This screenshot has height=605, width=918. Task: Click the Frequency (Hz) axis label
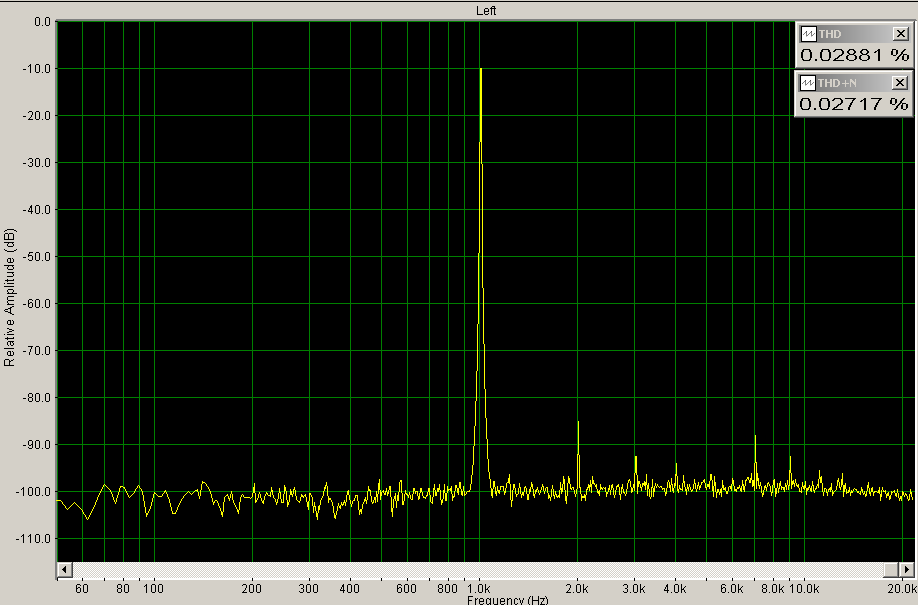coord(508,600)
